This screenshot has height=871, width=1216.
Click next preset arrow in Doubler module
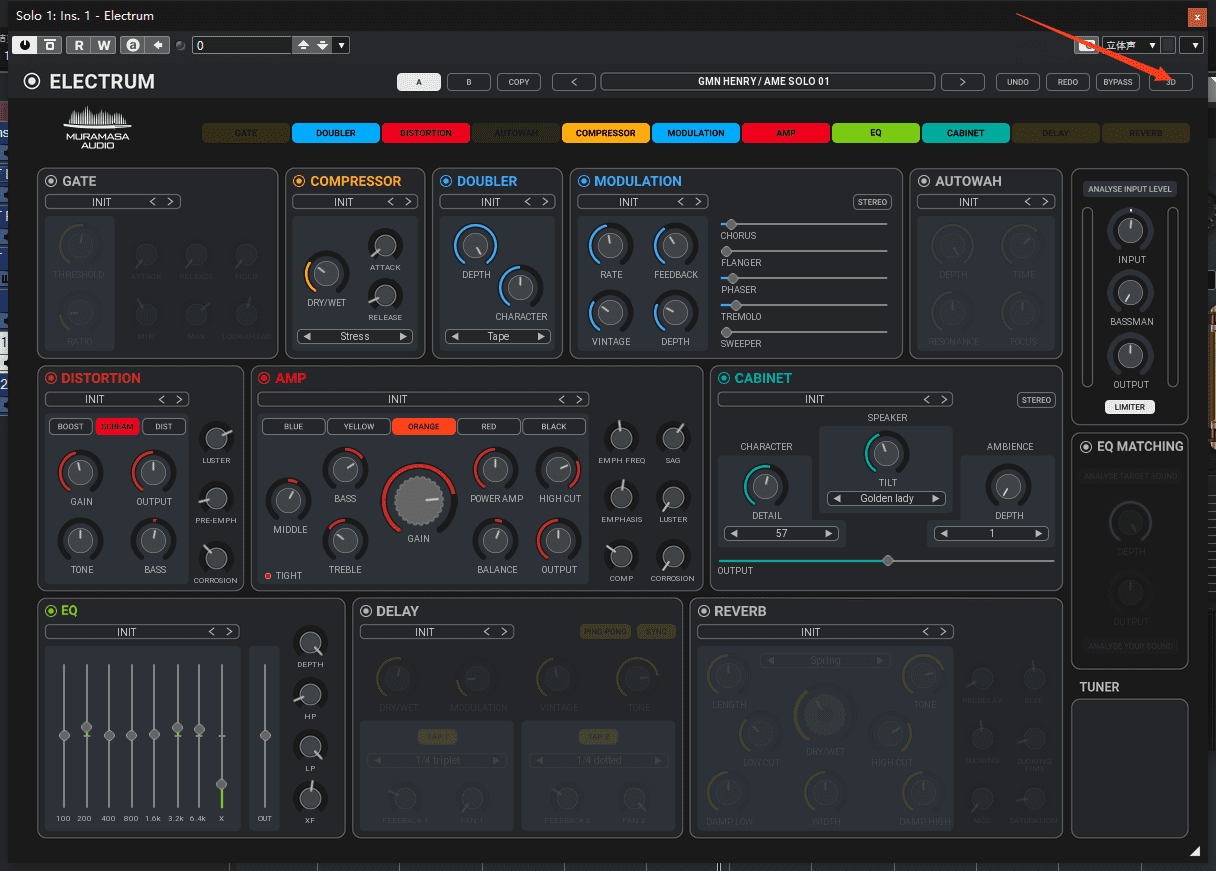(545, 202)
